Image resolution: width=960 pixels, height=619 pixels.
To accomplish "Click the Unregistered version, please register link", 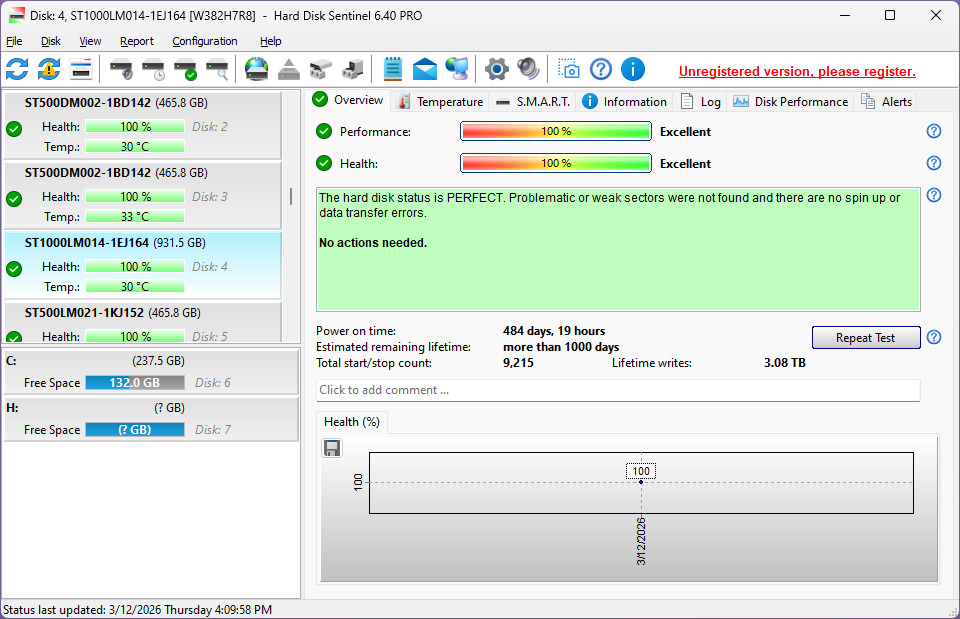I will coord(797,71).
